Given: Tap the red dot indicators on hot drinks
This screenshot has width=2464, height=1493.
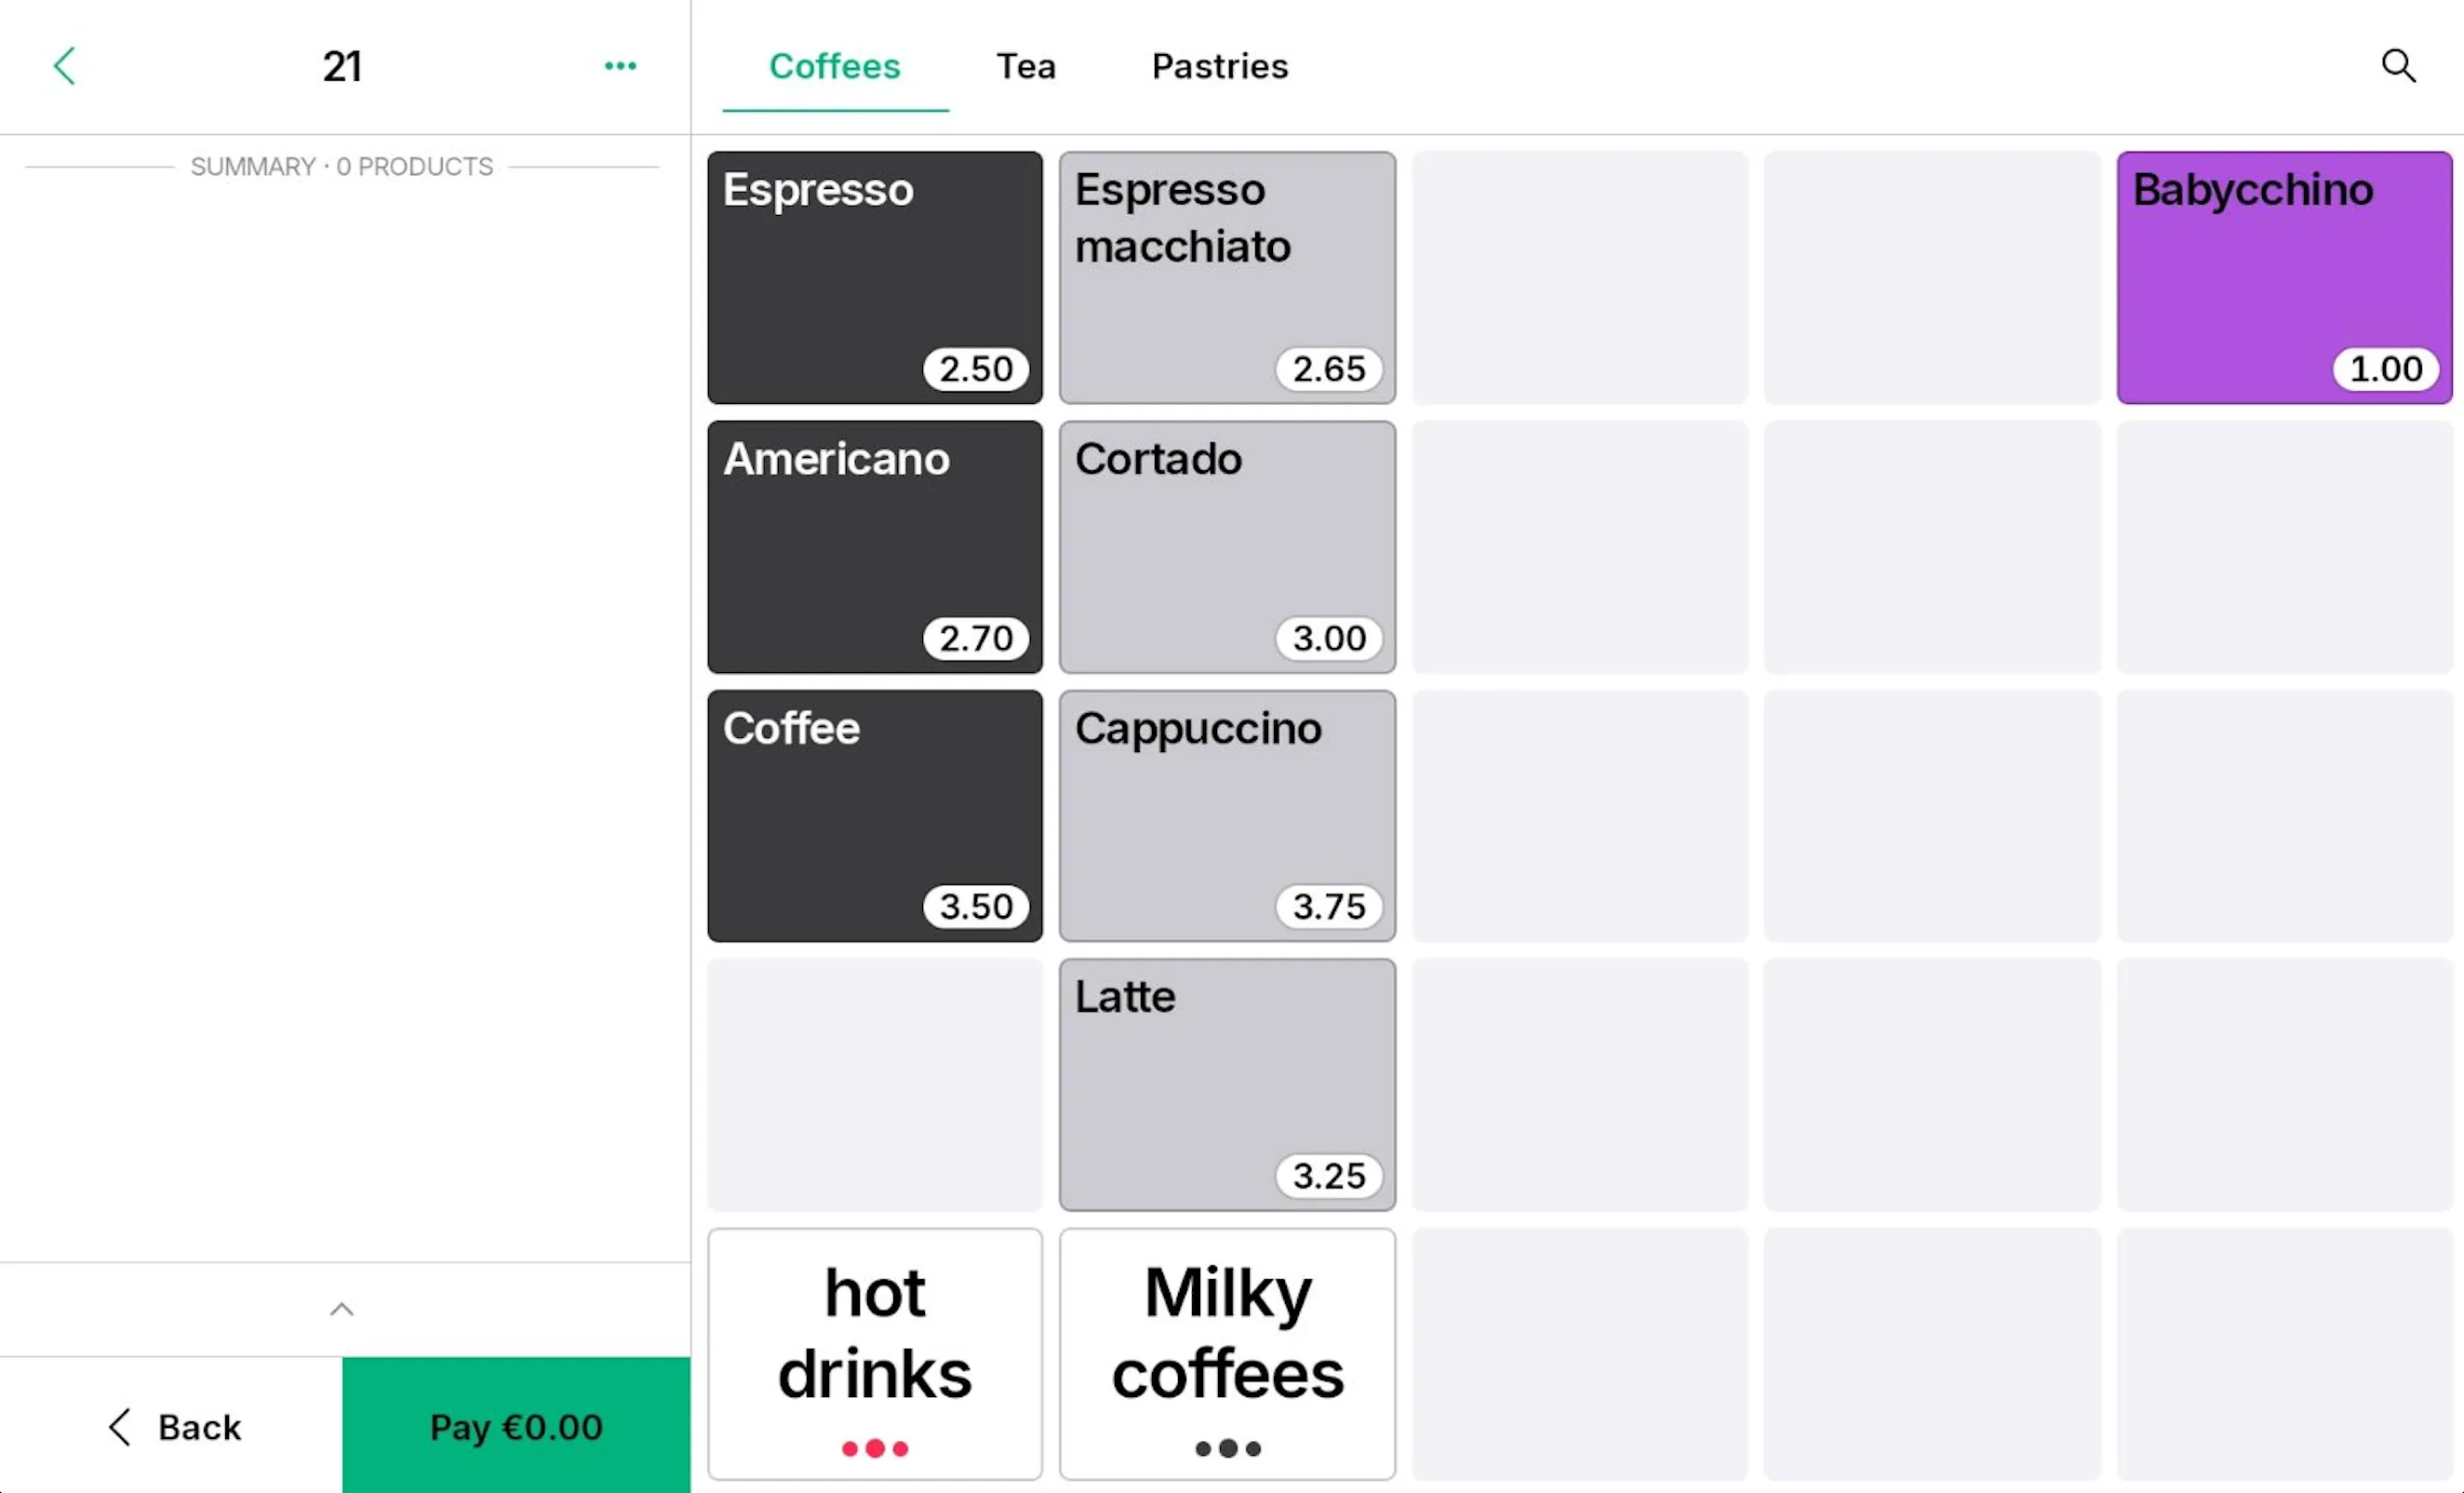Looking at the screenshot, I should [875, 1446].
